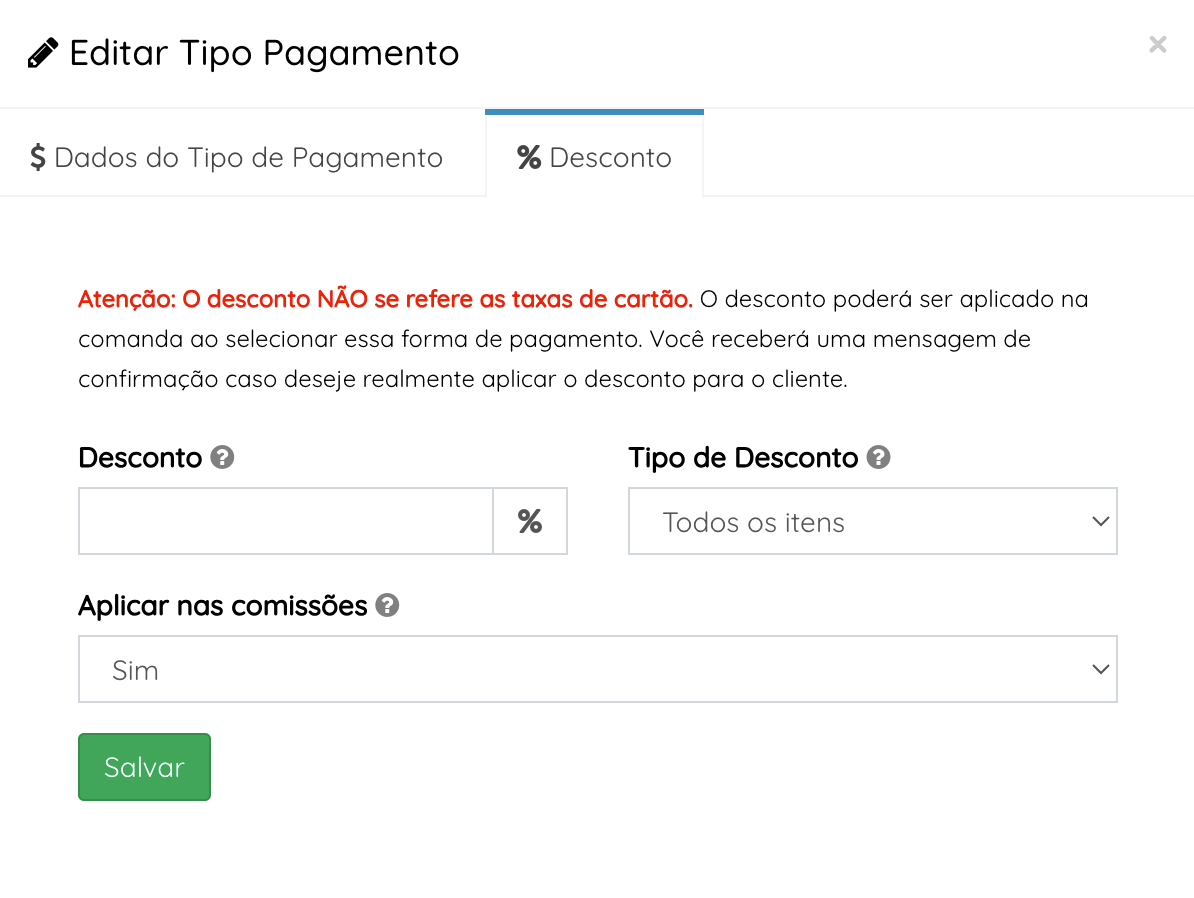Screen dimensions: 1194x898
Task: Click the dollar sign icon on first tab
Action: pos(38,158)
